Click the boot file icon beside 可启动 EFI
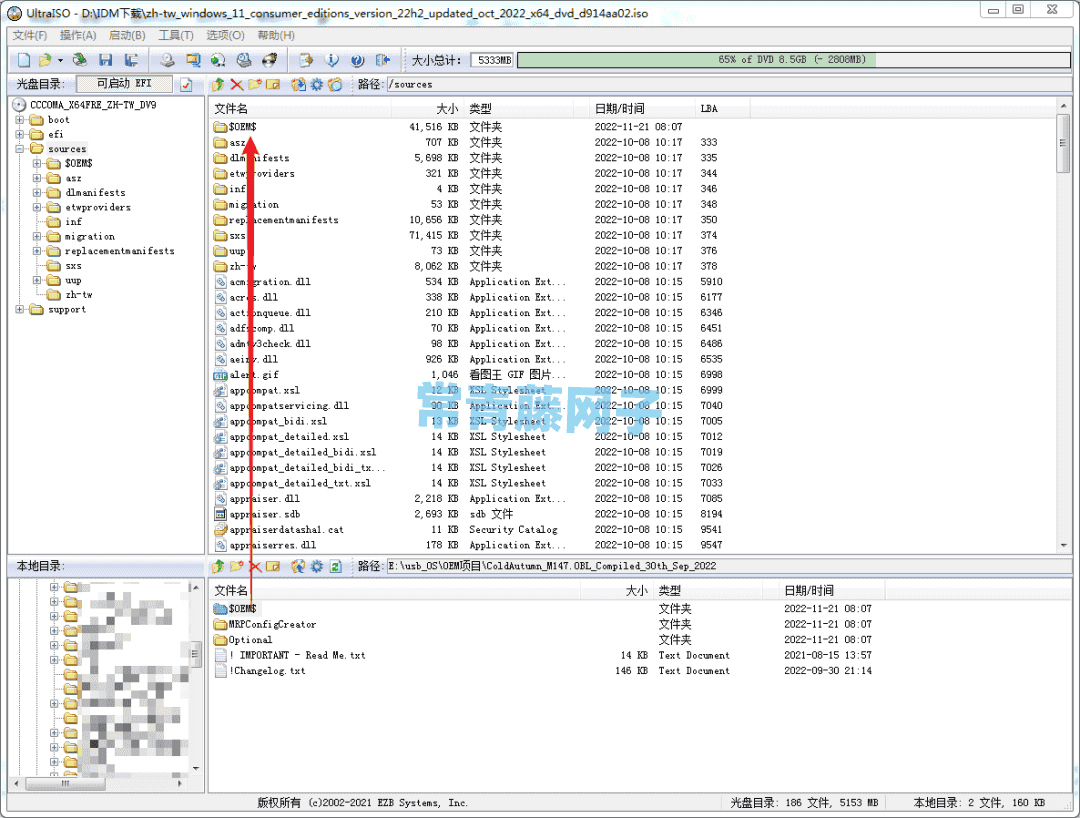Screen dimensions: 1080x818 coord(186,85)
